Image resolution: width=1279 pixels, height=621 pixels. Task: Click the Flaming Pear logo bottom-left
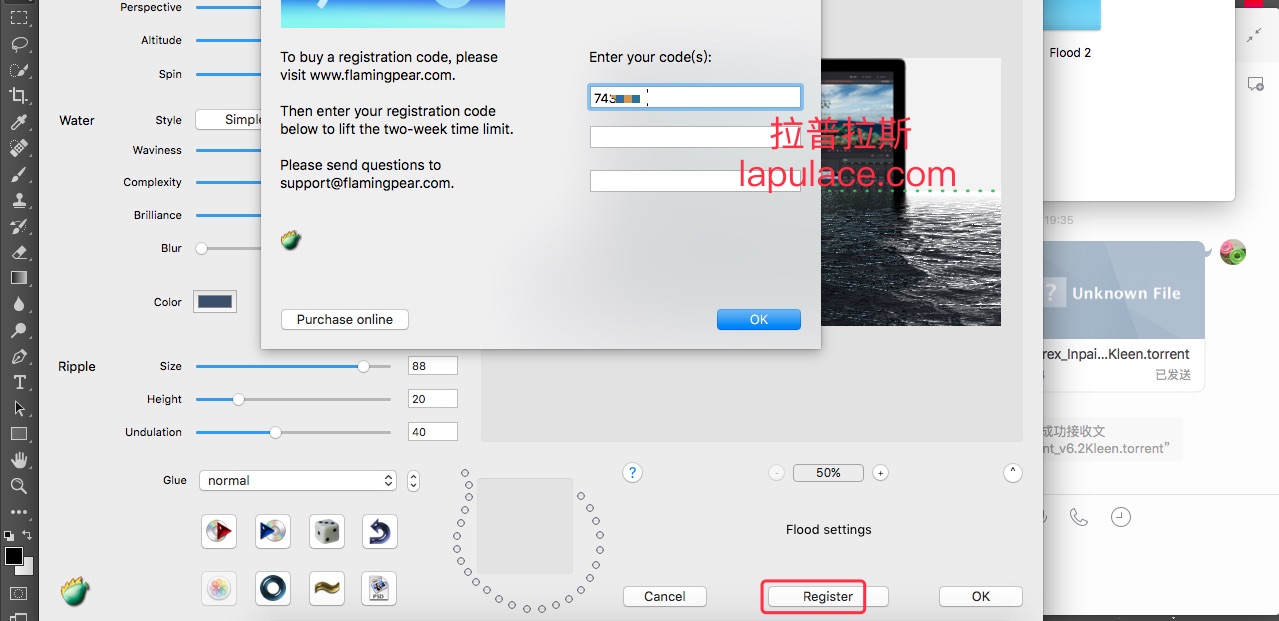coord(75,591)
